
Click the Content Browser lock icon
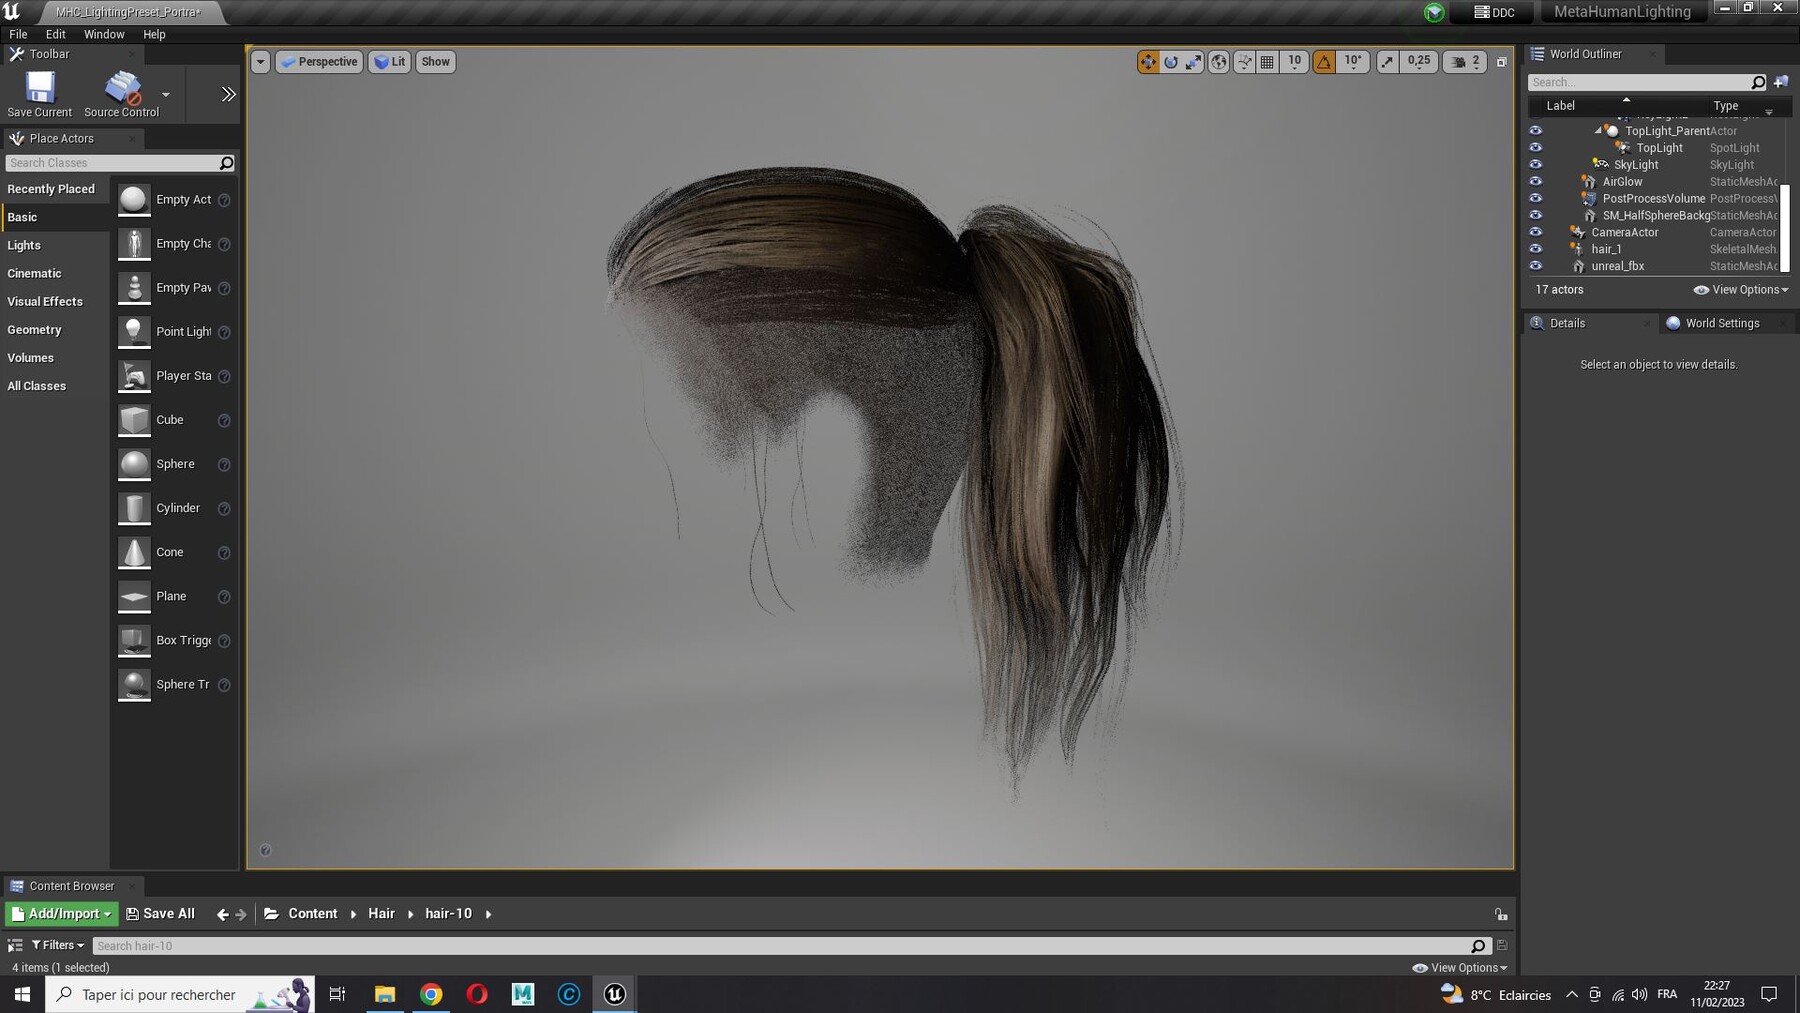[x=1501, y=914]
